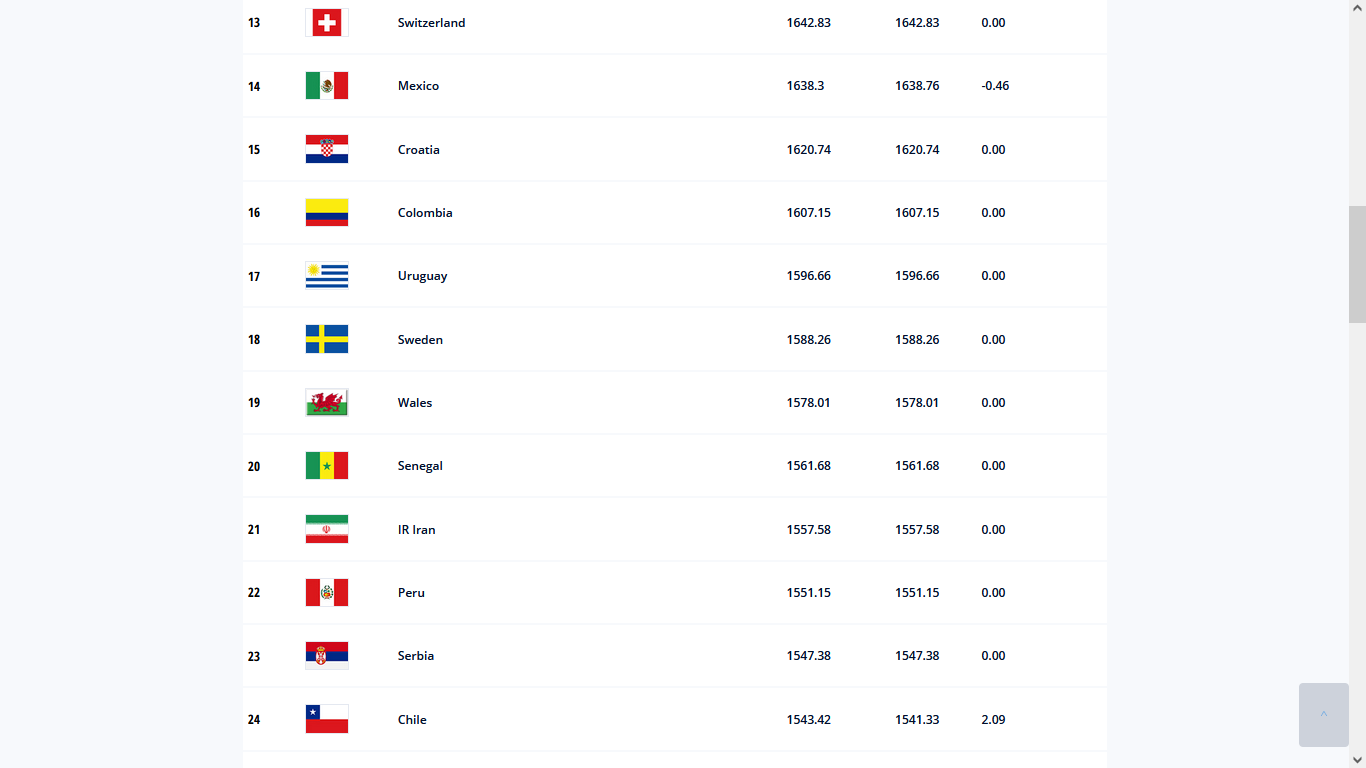Viewport: 1366px width, 768px height.
Task: Click the Peru flag icon
Action: (x=327, y=593)
